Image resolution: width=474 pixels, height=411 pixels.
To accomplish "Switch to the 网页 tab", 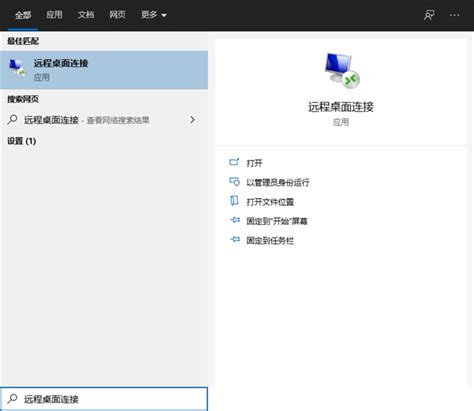I will (118, 15).
